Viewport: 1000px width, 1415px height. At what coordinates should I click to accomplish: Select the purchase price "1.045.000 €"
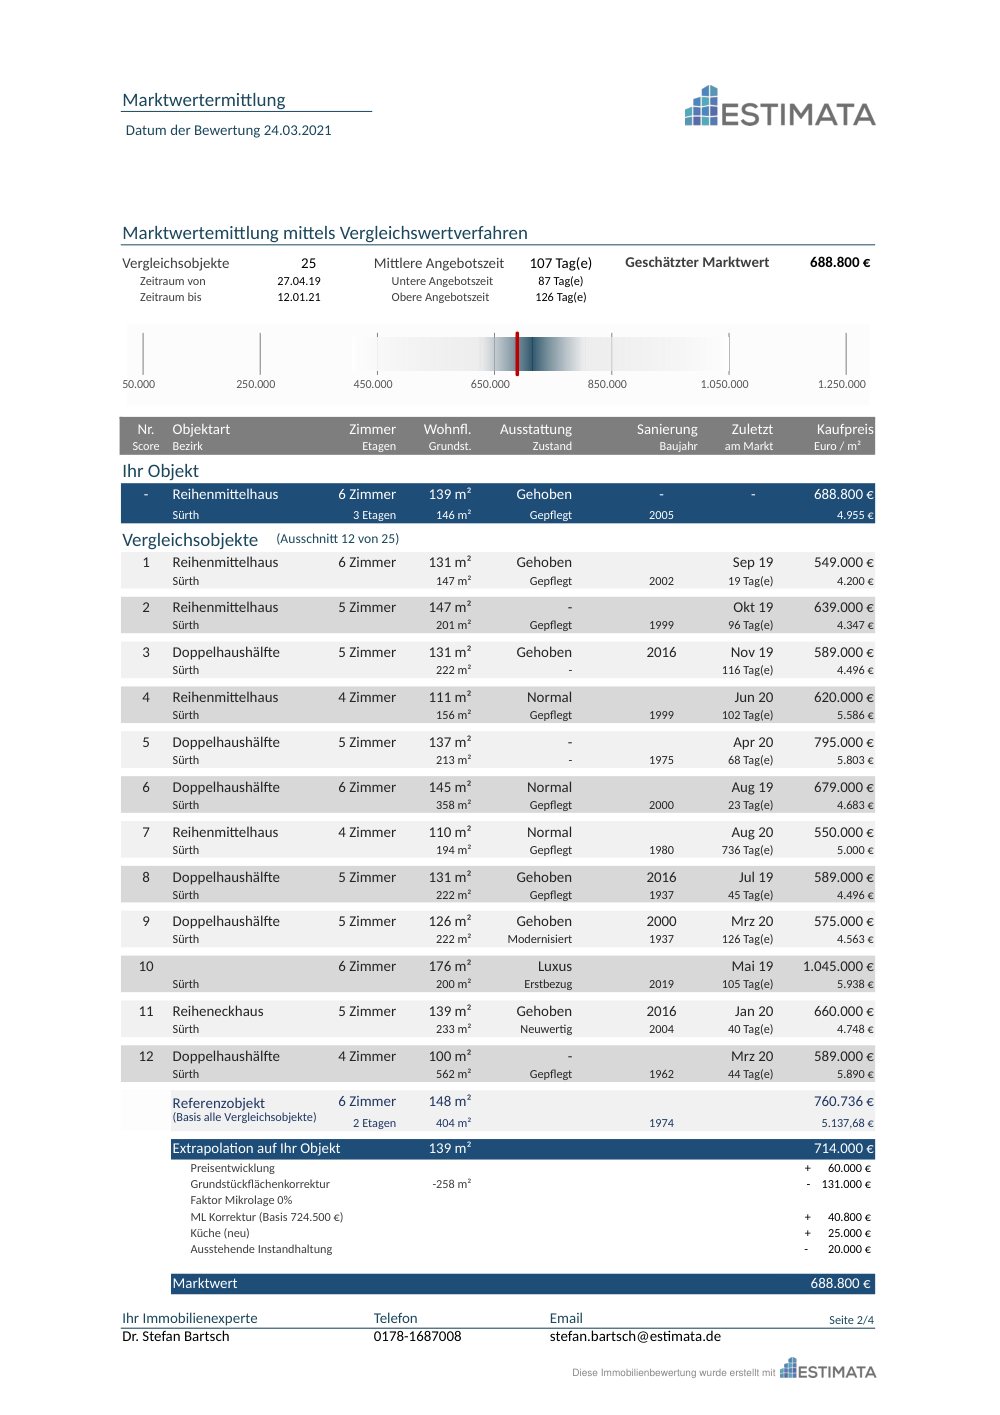click(838, 967)
